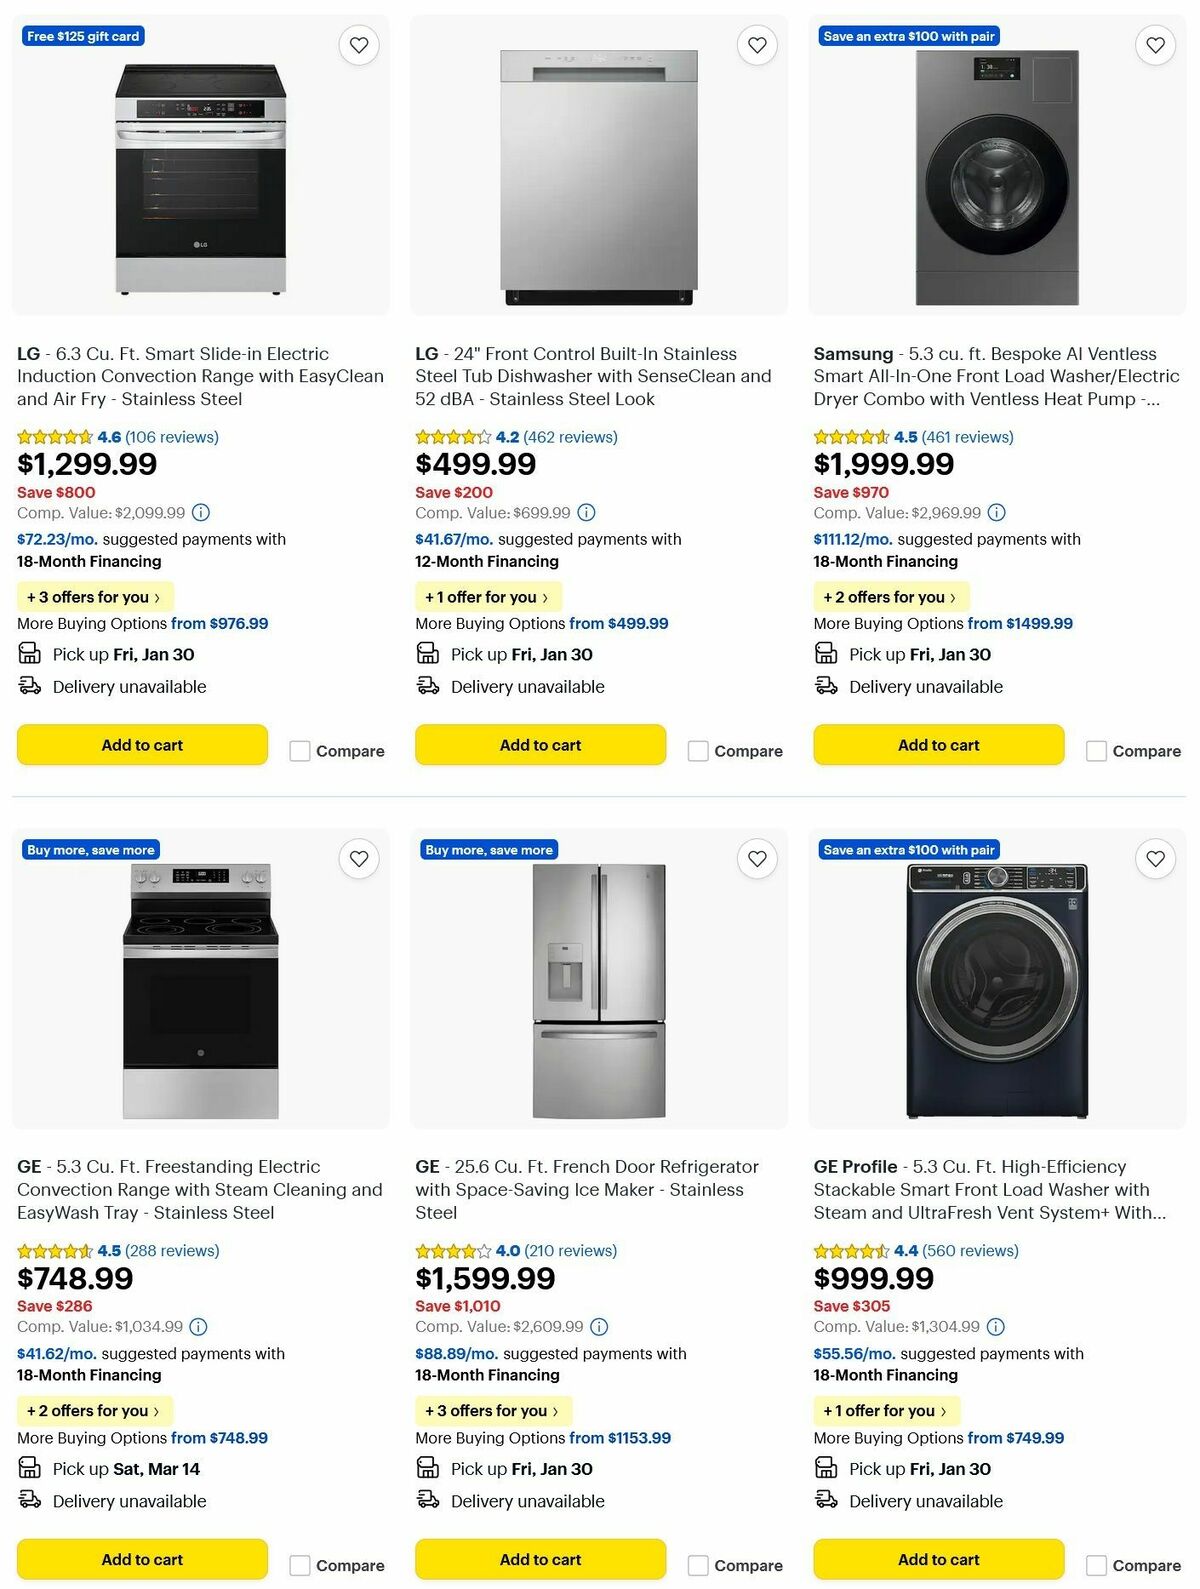The image size is (1200, 1589).
Task: Click the heart icon to save the LG induction range
Action: pos(359,45)
